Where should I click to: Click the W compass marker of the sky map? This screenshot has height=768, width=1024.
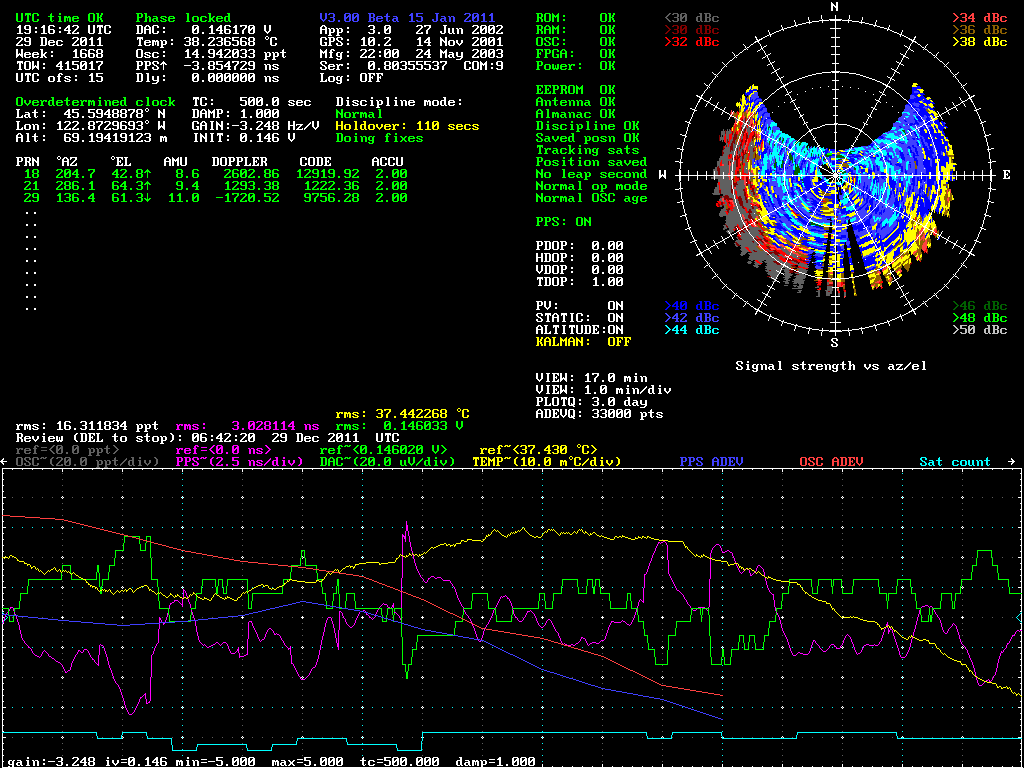[663, 174]
